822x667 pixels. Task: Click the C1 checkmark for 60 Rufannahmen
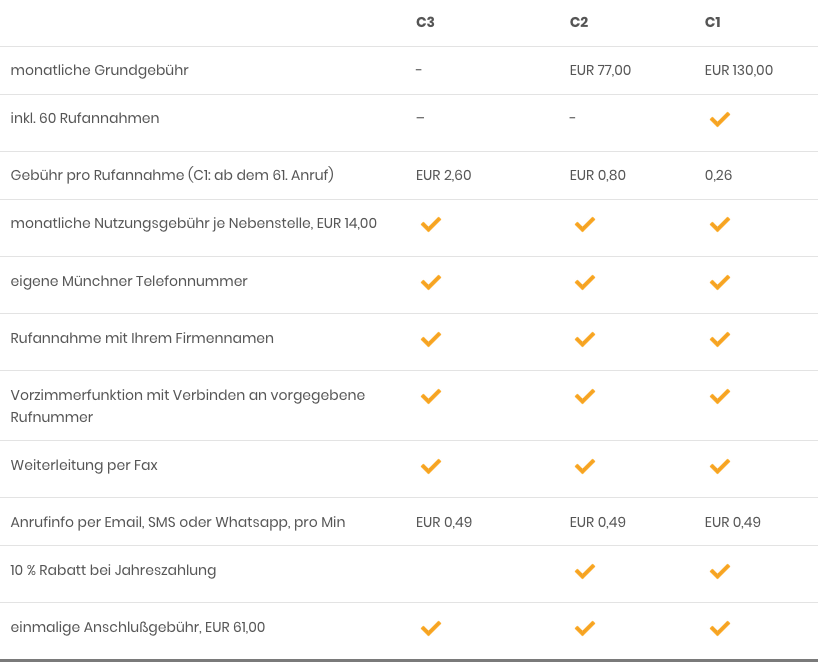coord(719,120)
